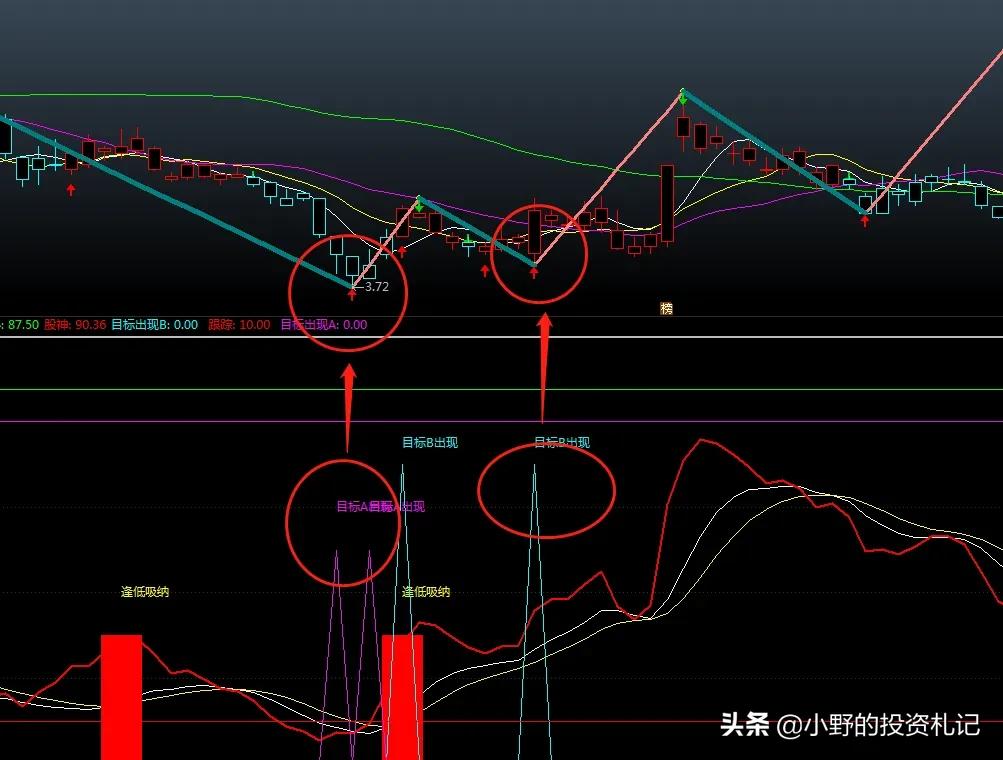This screenshot has width=1003, height=760.
Task: Click the 榜 marker icon on the chart
Action: (x=666, y=309)
